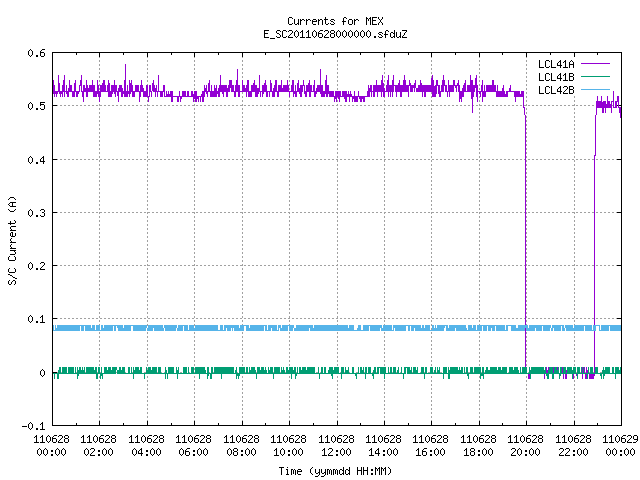Click the LCL41B legend label

[556, 77]
